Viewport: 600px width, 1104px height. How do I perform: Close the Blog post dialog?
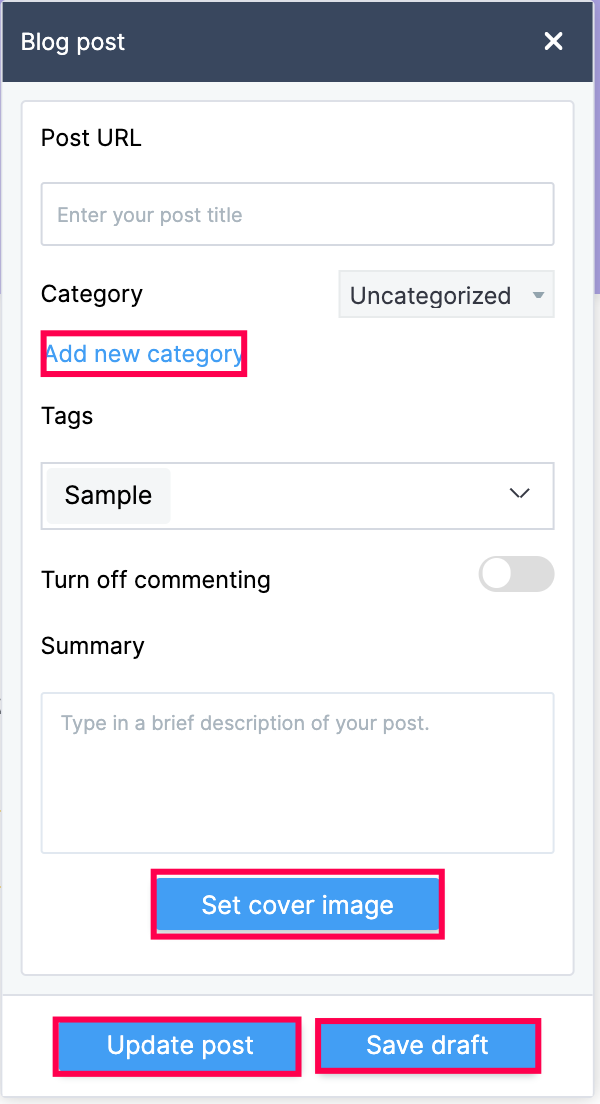coord(553,41)
